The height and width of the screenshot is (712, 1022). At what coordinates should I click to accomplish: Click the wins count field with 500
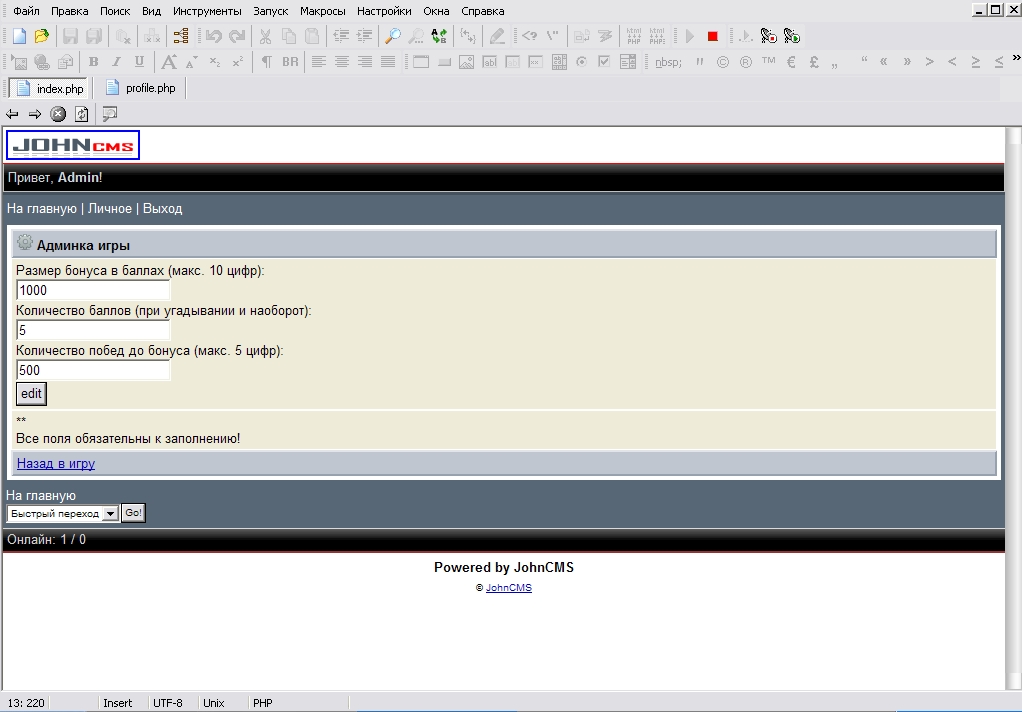pos(93,370)
